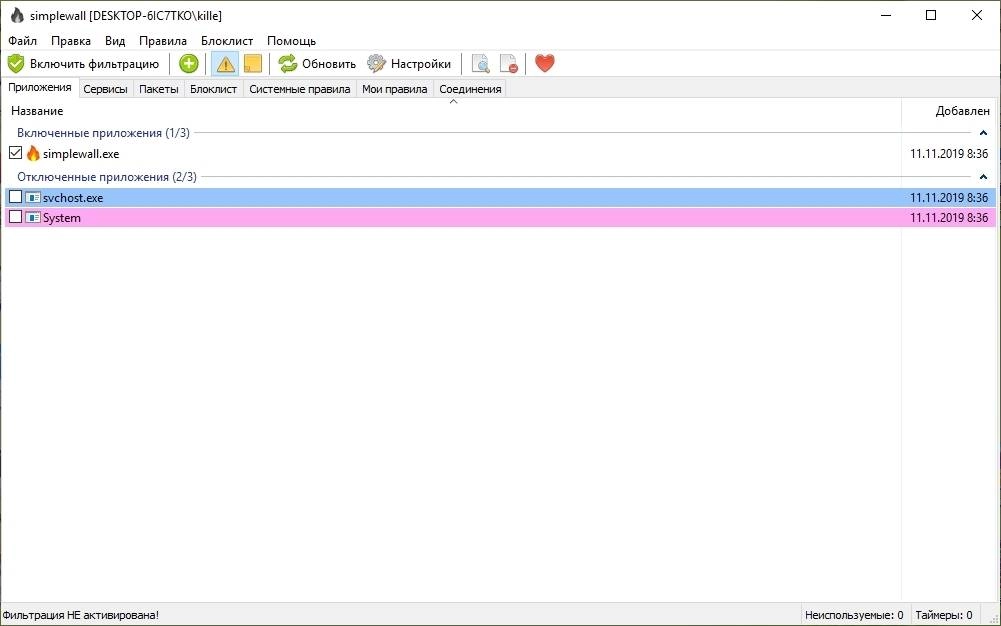Click Неиспользуемые: 0 in status bar
The height and width of the screenshot is (626, 1001).
(854, 615)
